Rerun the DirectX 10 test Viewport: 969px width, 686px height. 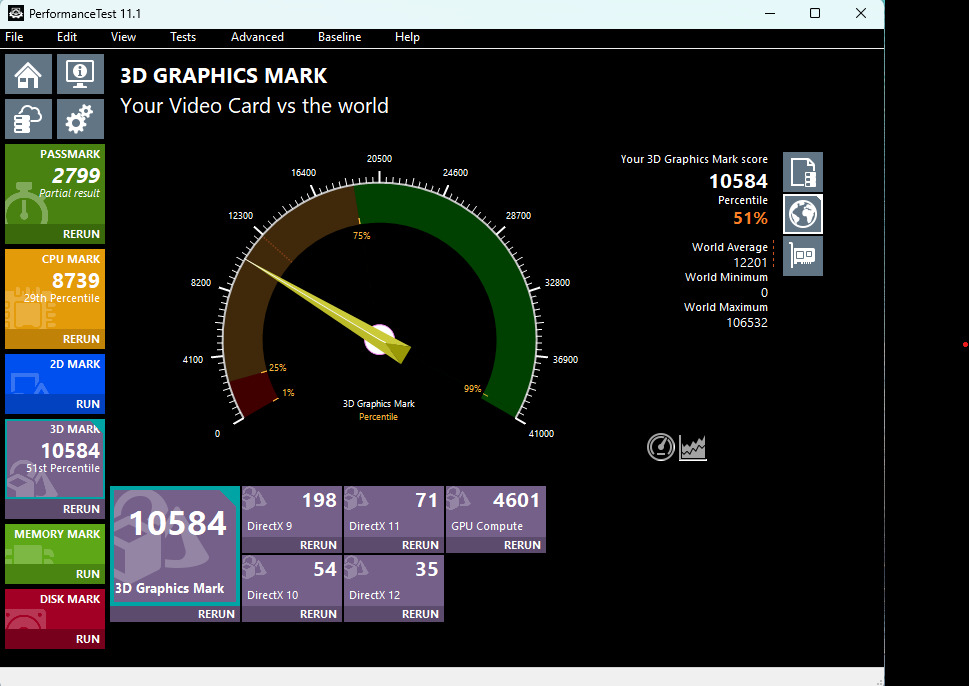click(x=318, y=614)
